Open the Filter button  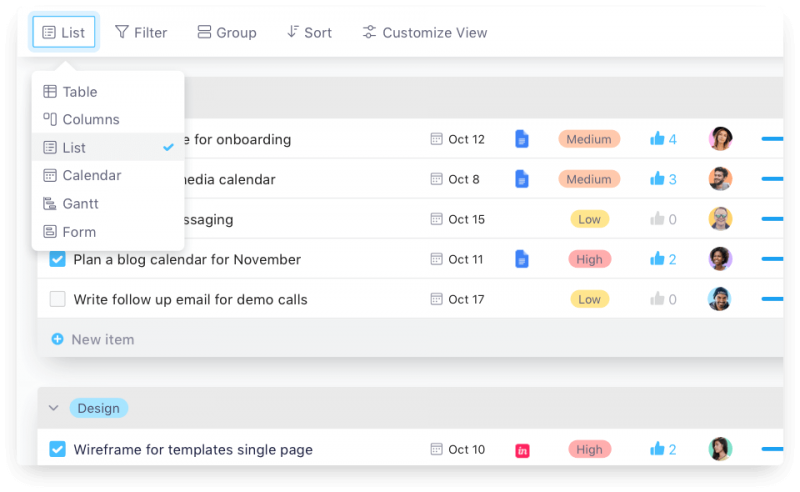141,32
